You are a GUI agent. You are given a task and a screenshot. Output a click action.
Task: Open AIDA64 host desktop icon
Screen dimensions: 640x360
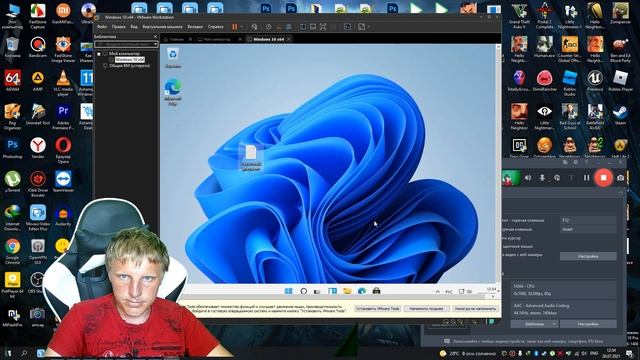coord(12,81)
